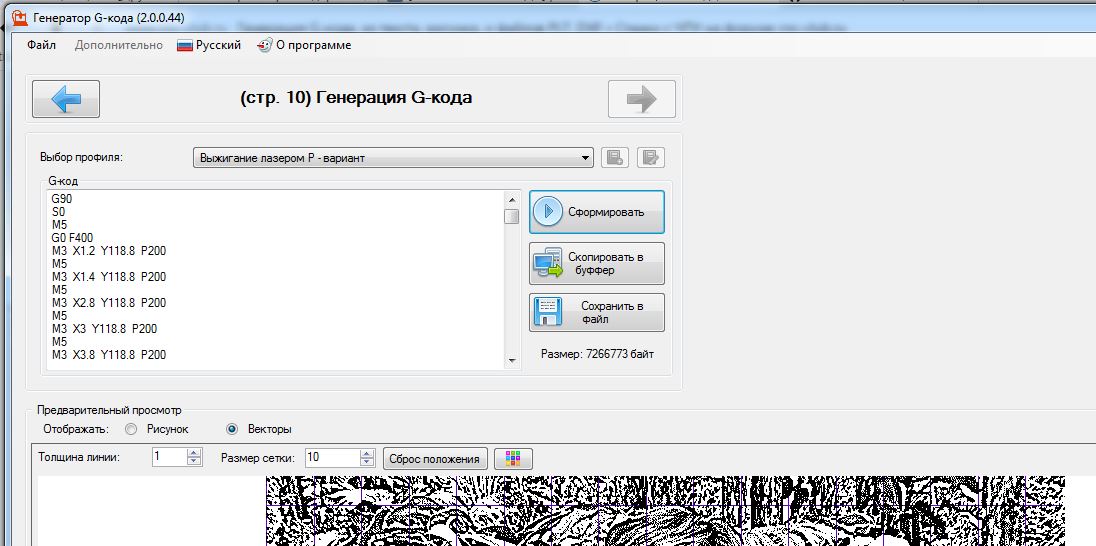Click the G-code generator app icon in title bar

(20, 17)
